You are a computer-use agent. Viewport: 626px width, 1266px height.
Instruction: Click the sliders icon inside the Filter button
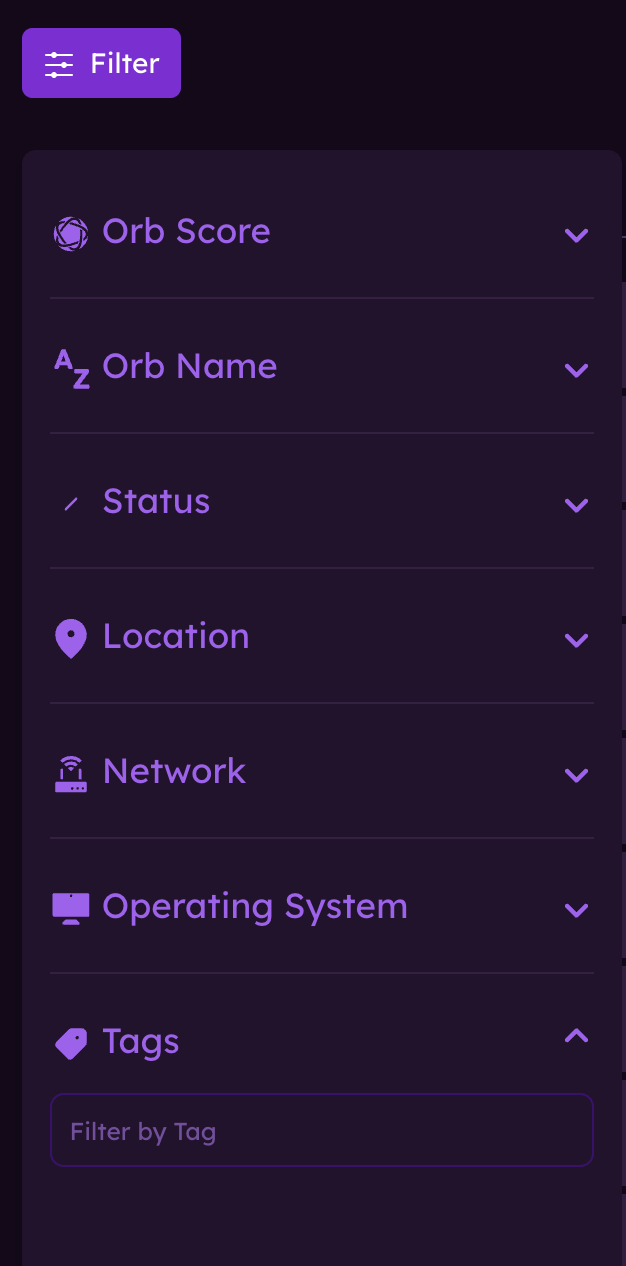tap(60, 62)
